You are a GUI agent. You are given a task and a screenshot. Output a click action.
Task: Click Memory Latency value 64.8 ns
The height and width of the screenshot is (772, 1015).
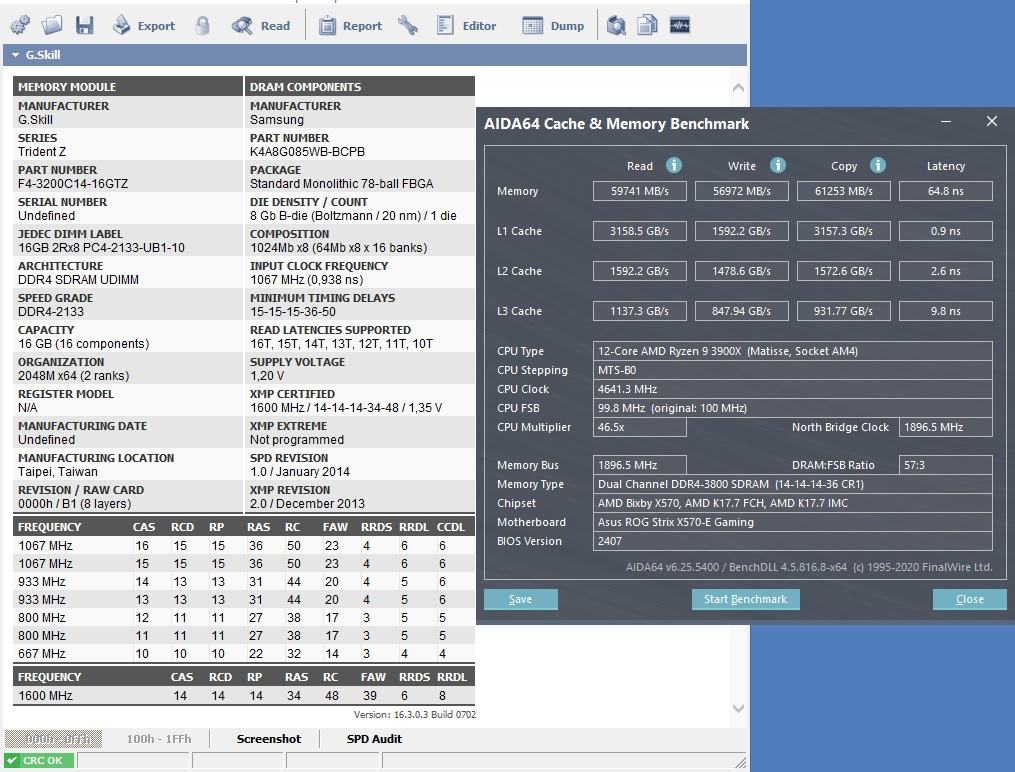tap(946, 191)
